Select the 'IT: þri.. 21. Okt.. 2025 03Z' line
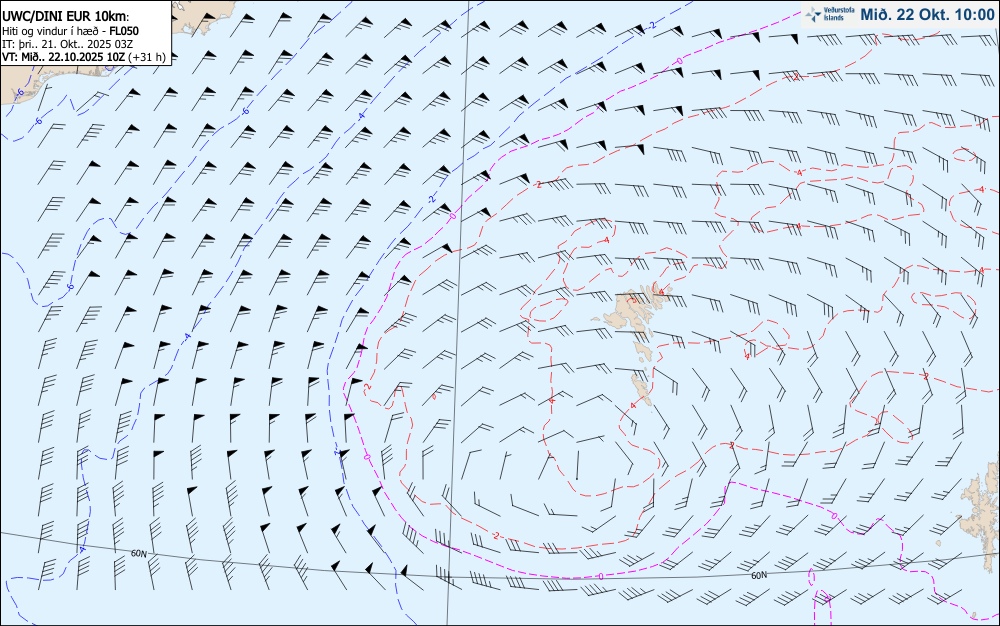Image resolution: width=1000 pixels, height=626 pixels. (x=67, y=44)
